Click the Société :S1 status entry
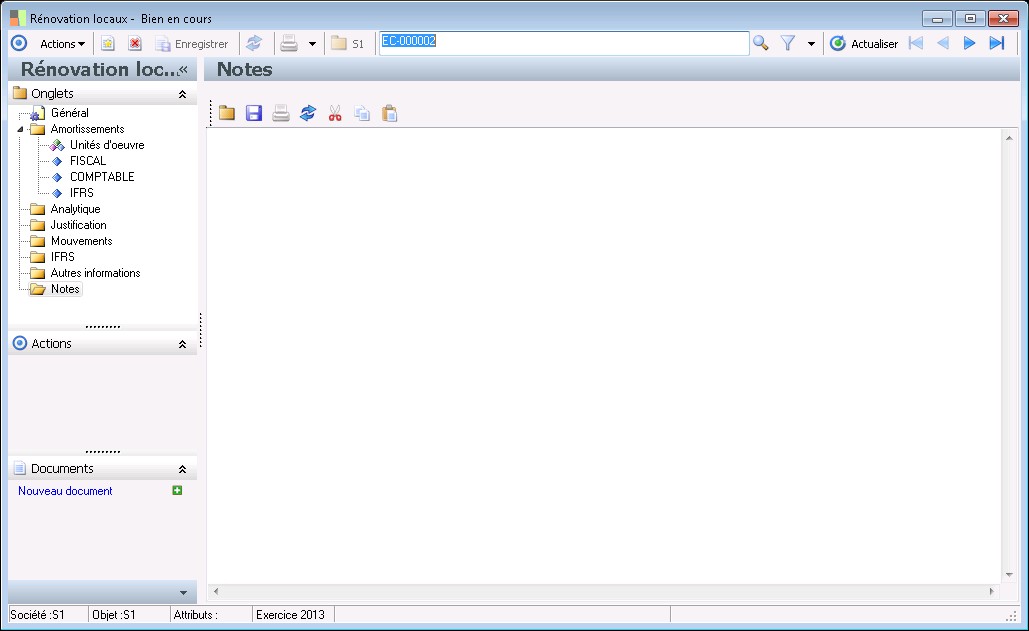 tap(37, 615)
